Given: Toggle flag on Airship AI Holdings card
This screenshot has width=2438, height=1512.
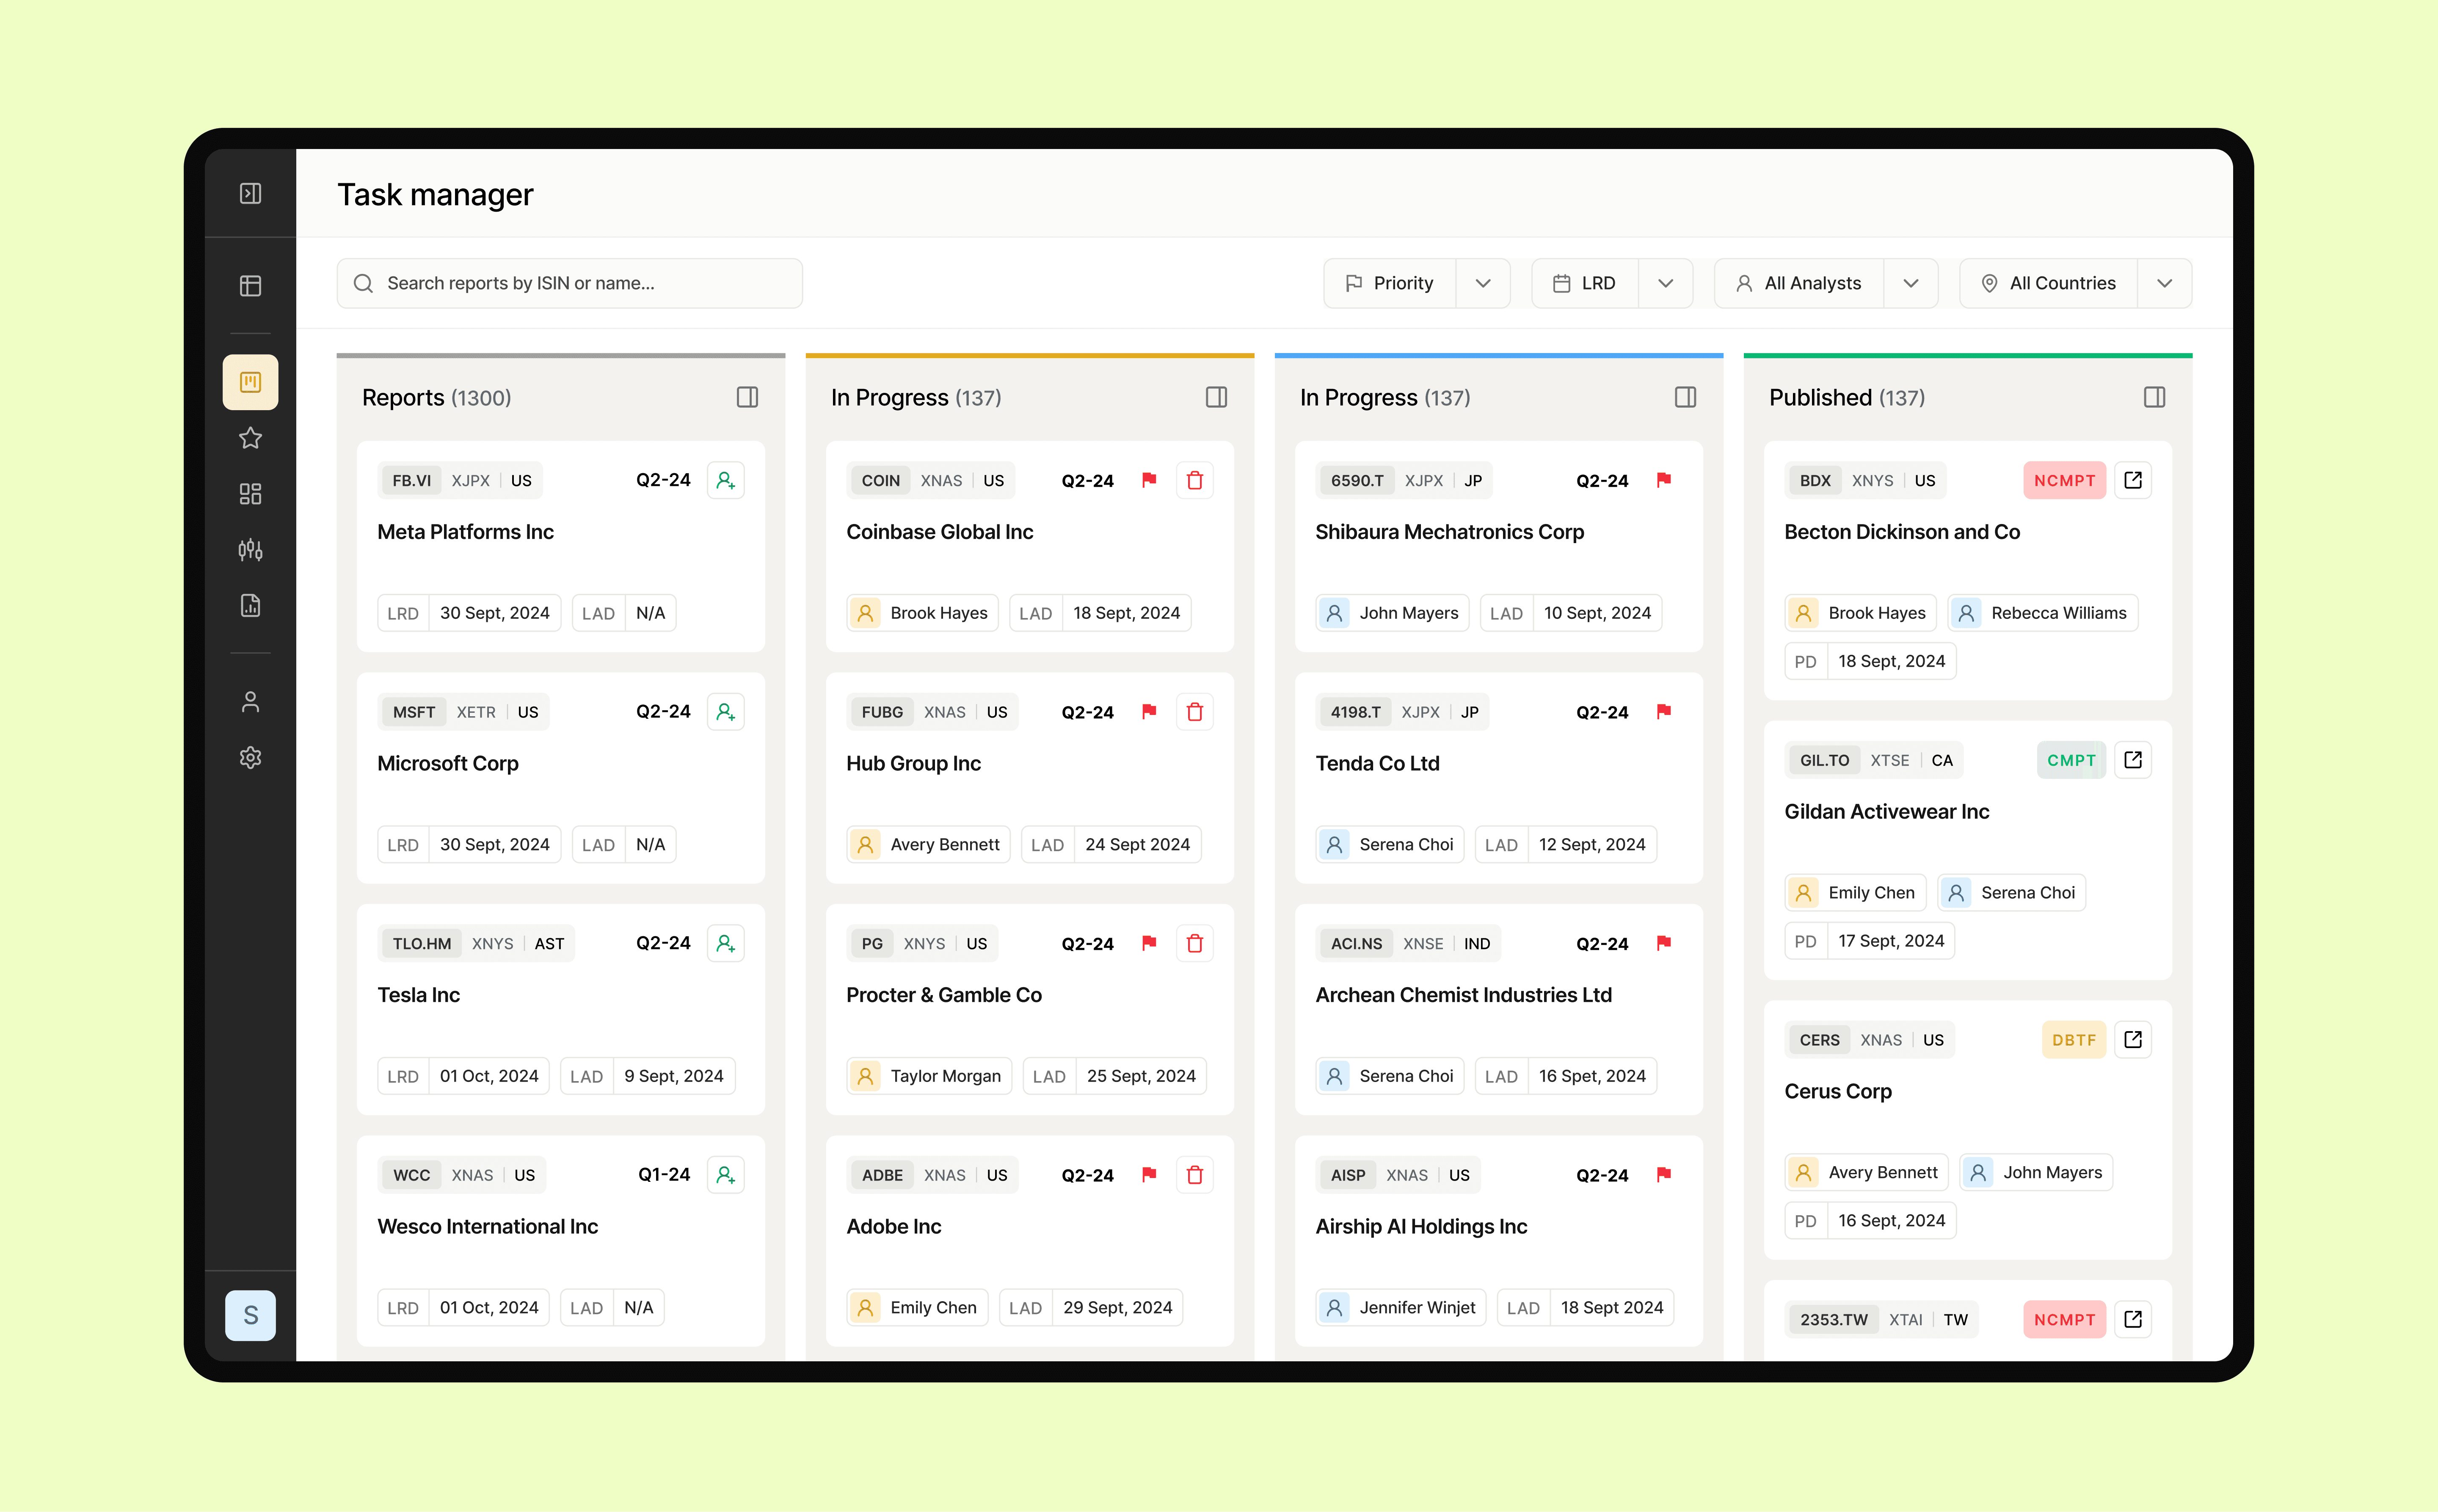Looking at the screenshot, I should click(x=1664, y=1175).
